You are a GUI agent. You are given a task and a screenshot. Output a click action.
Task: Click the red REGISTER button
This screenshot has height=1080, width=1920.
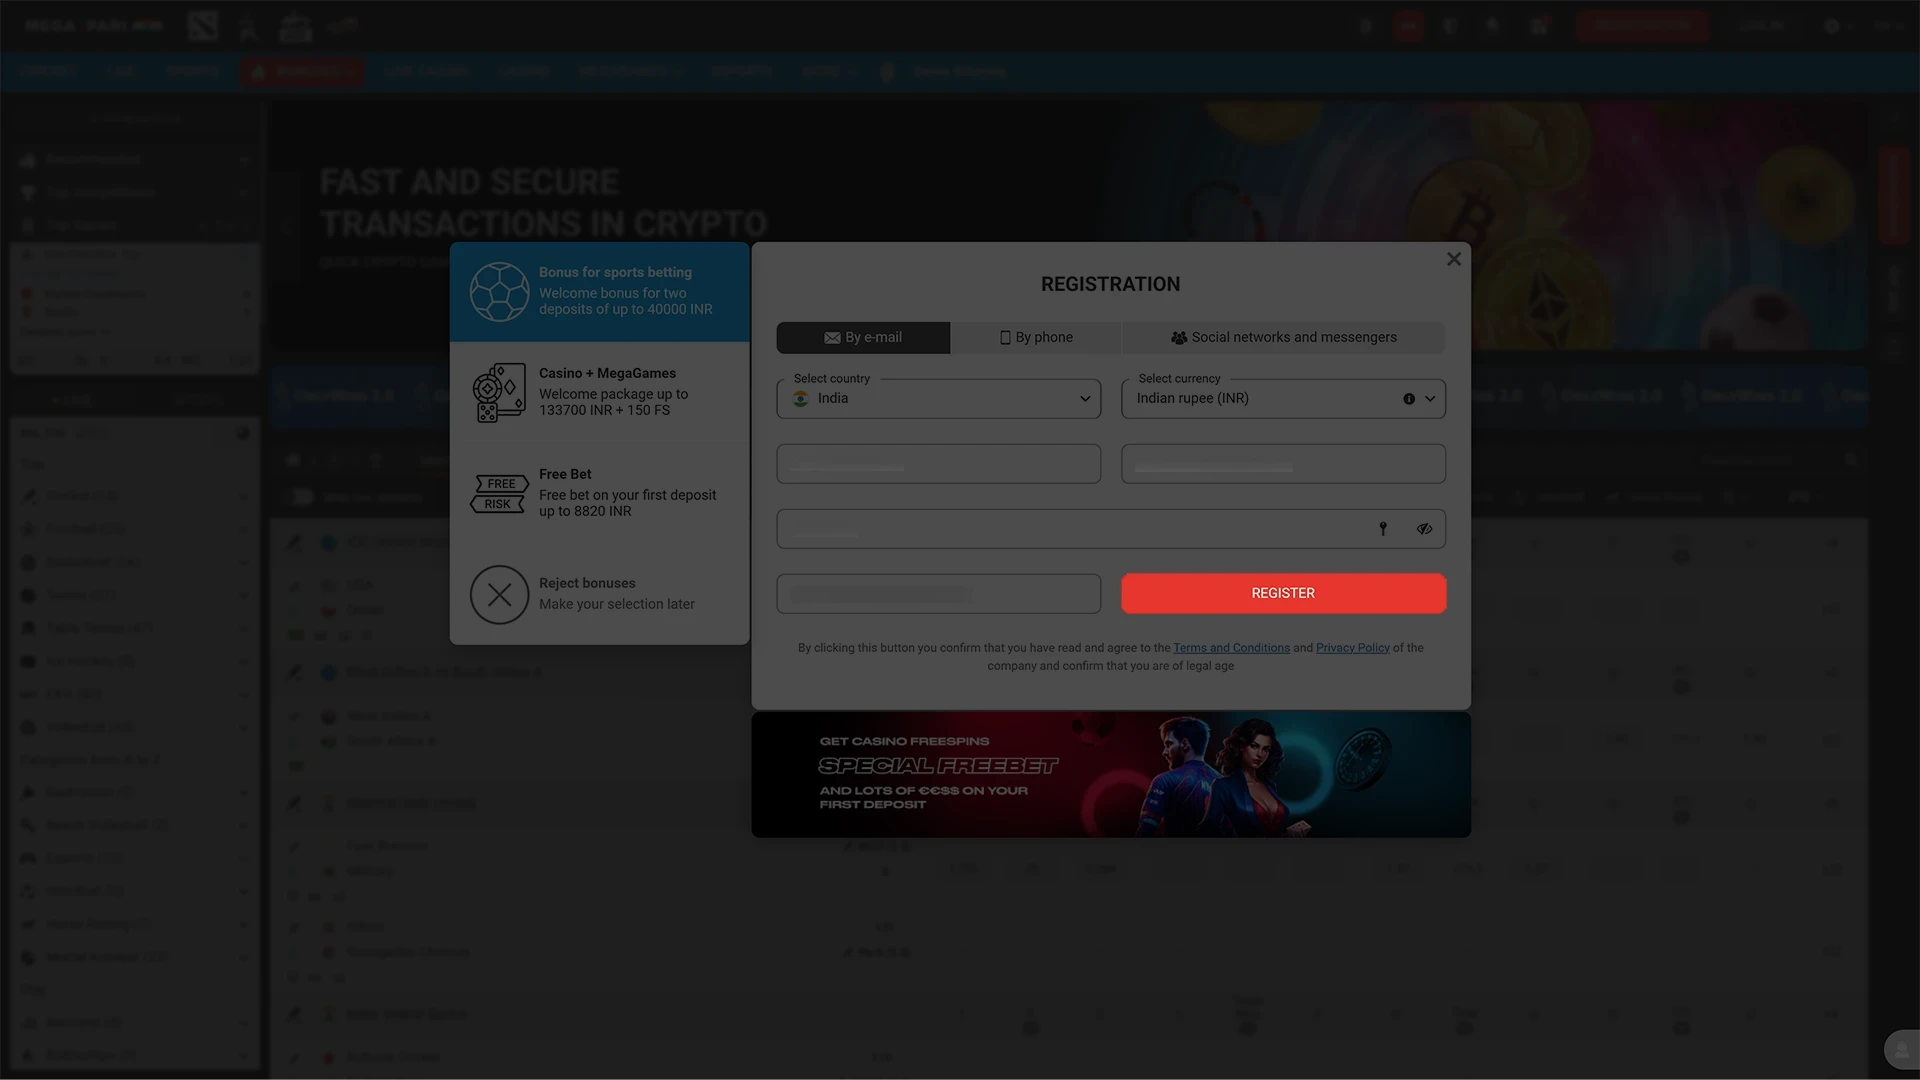click(1283, 592)
